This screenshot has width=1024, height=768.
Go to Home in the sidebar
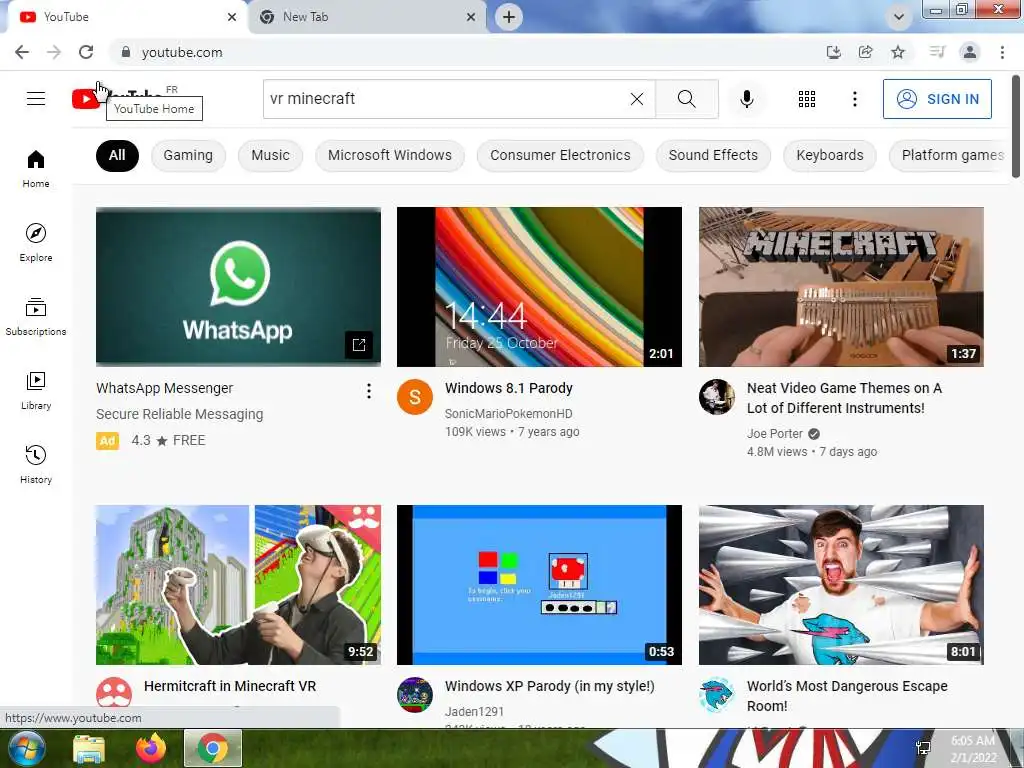36,168
